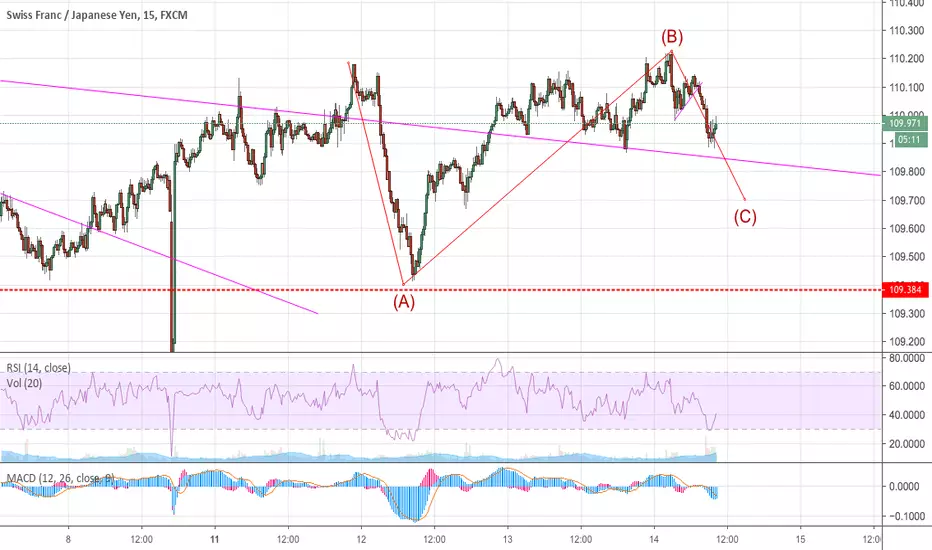
Task: Click the 110.200 price axis label
Action: (906, 59)
